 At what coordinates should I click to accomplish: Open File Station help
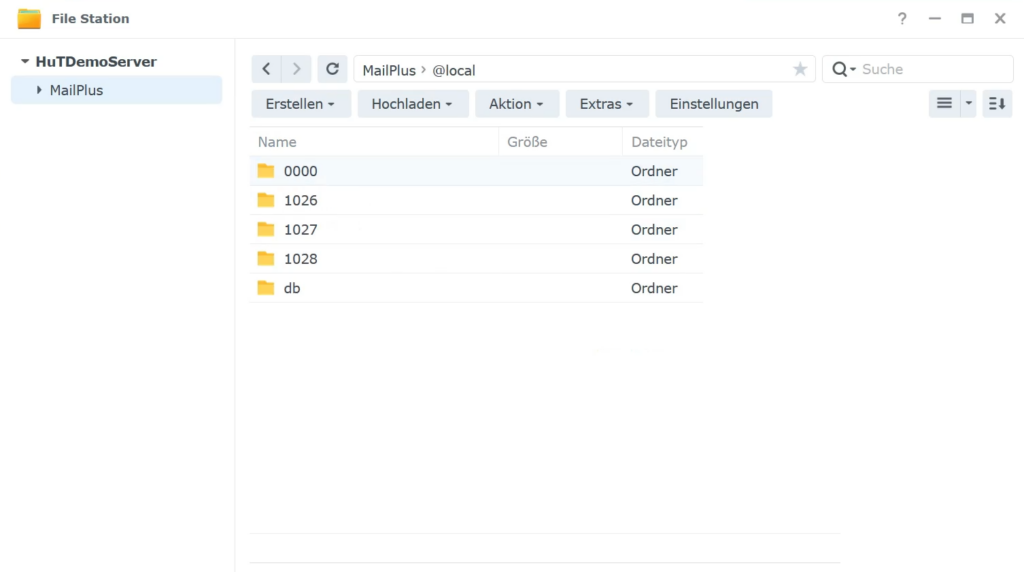point(902,18)
